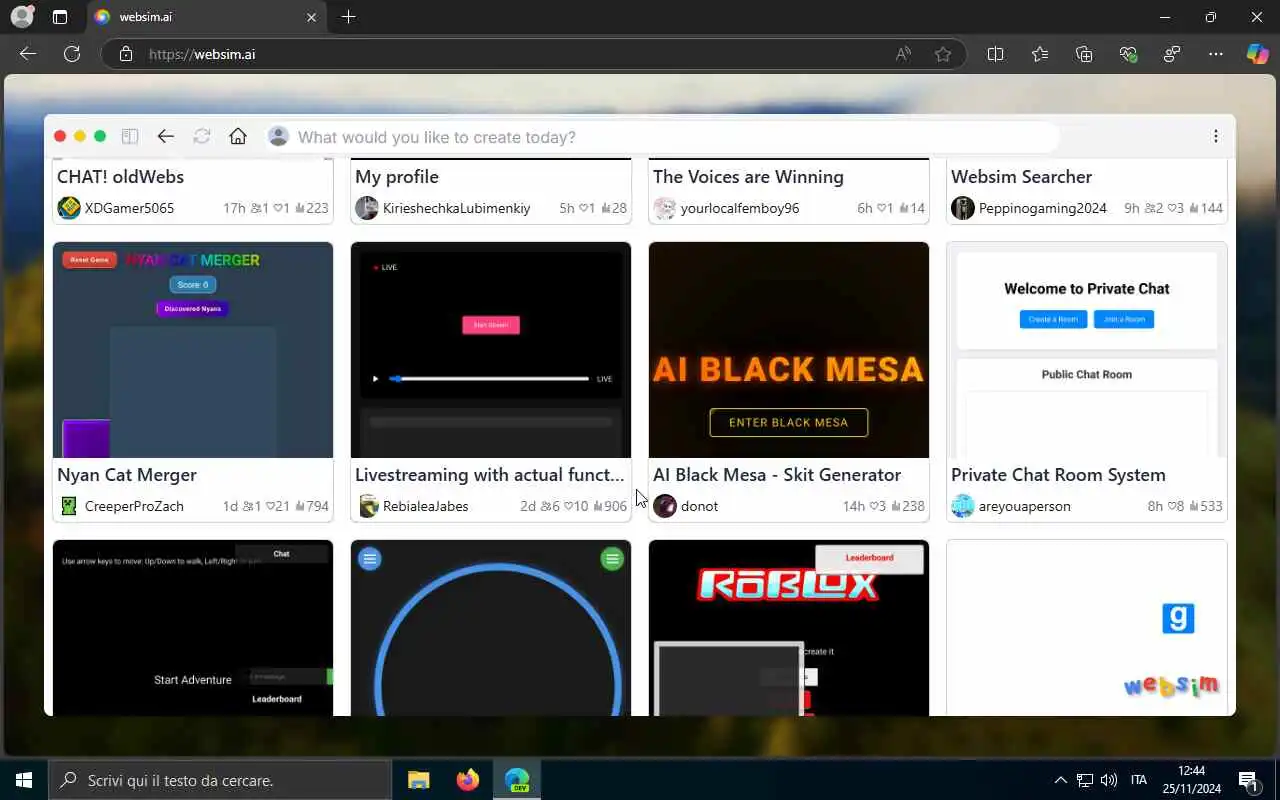
Task: Open the blue circle project thumbnail
Action: (x=491, y=628)
